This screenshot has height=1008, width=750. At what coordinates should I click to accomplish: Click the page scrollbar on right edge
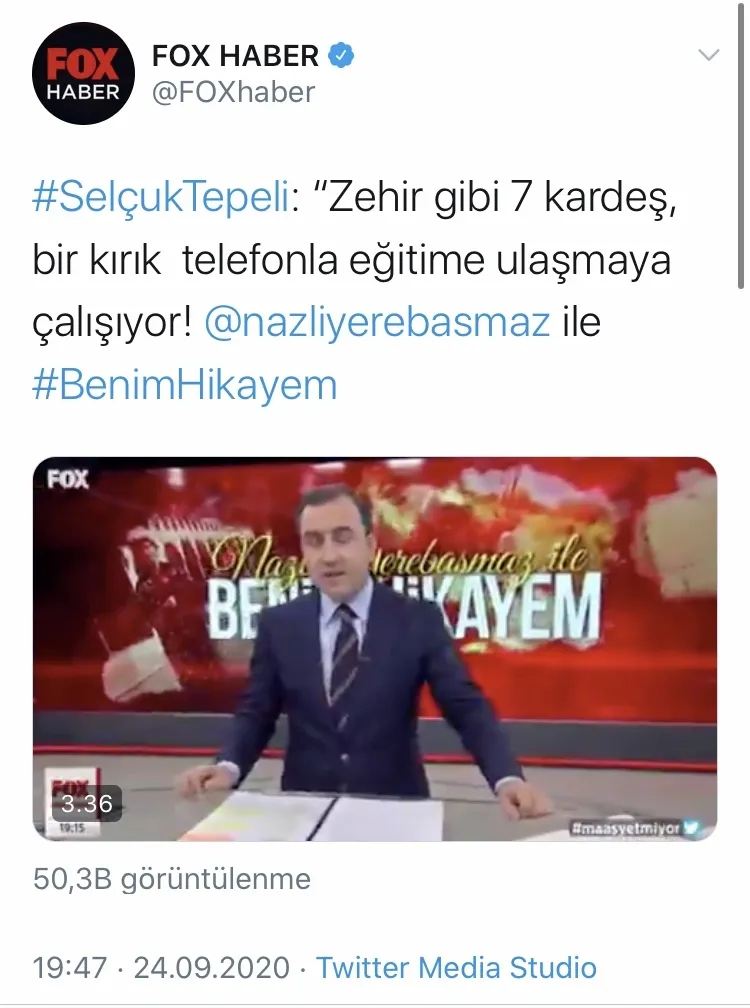[744, 145]
